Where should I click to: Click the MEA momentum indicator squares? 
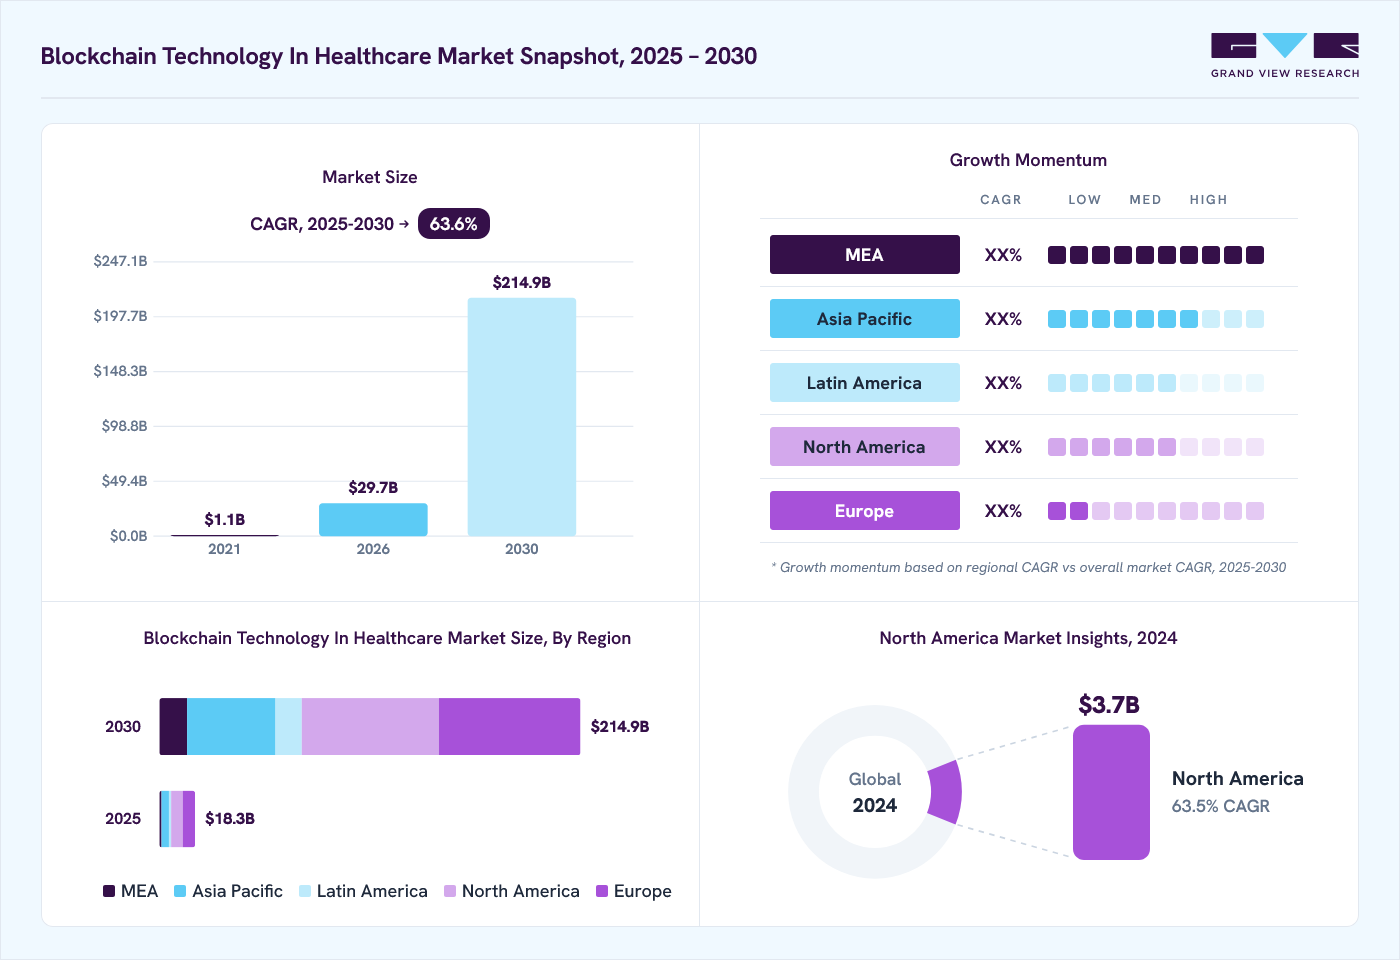pos(1156,255)
